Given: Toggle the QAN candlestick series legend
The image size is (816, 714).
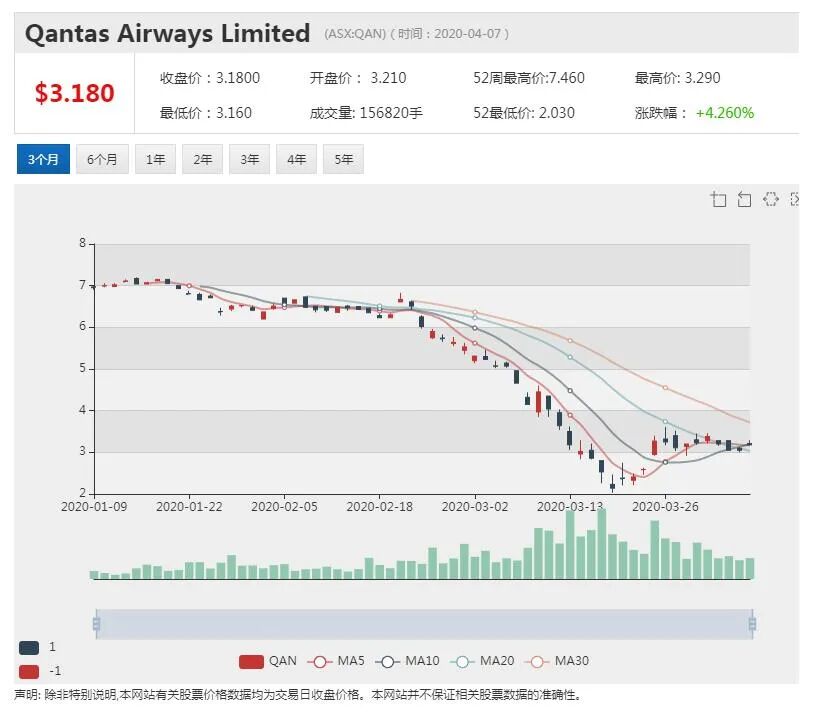Looking at the screenshot, I should point(267,661).
